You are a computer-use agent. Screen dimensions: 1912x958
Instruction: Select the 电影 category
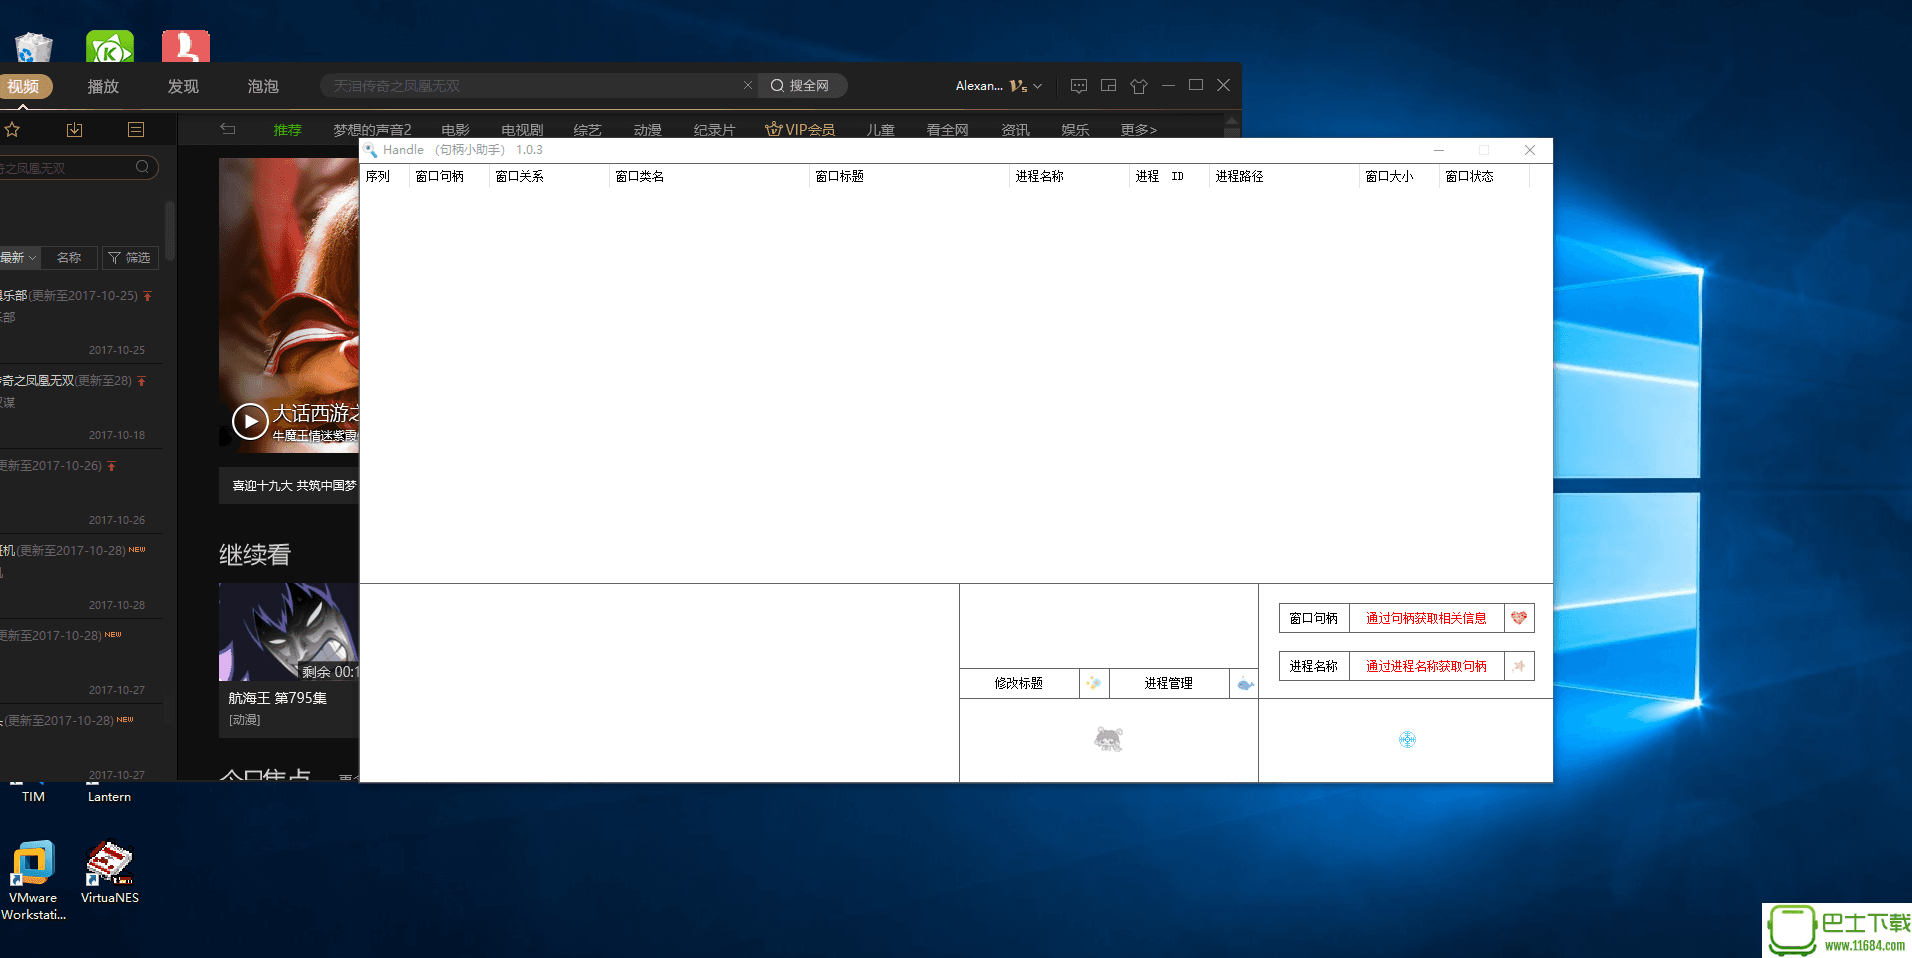455,130
